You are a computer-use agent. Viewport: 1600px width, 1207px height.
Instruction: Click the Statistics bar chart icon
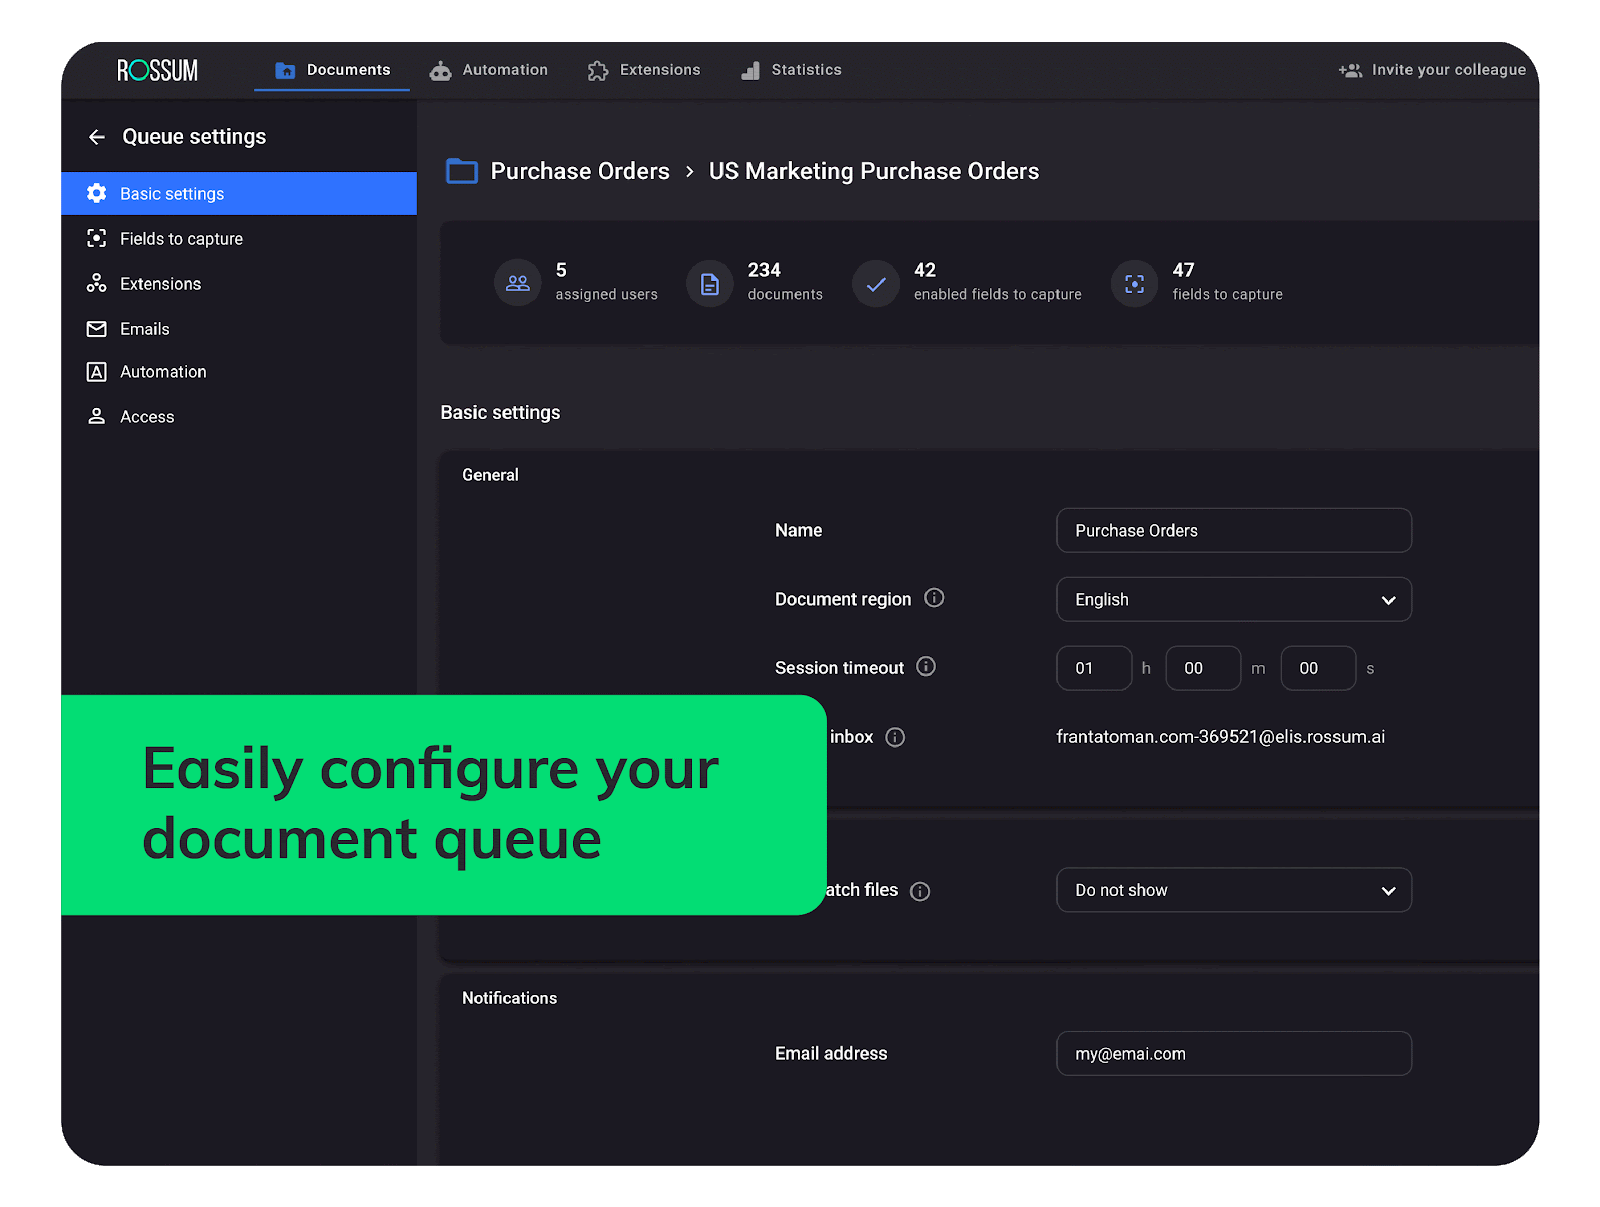point(750,70)
